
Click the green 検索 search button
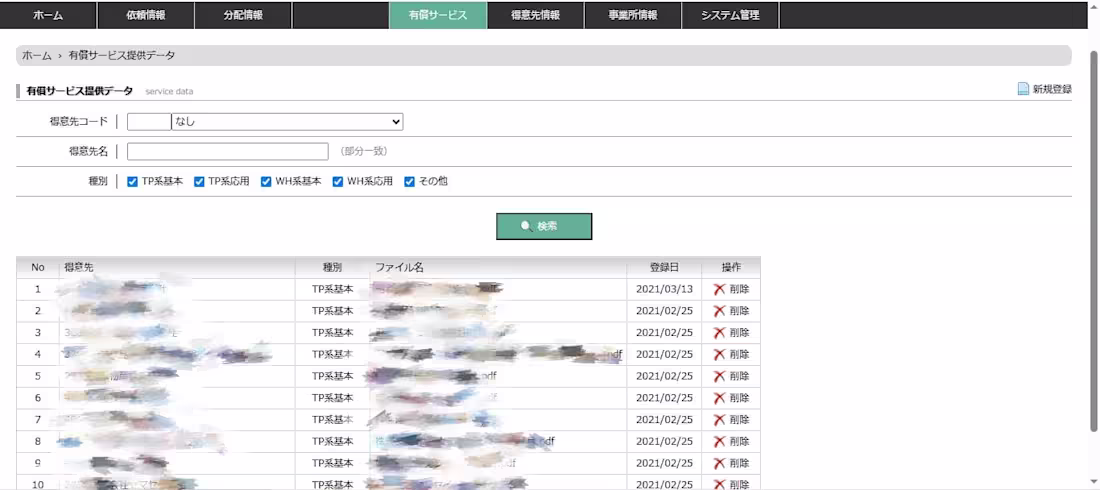tap(544, 226)
